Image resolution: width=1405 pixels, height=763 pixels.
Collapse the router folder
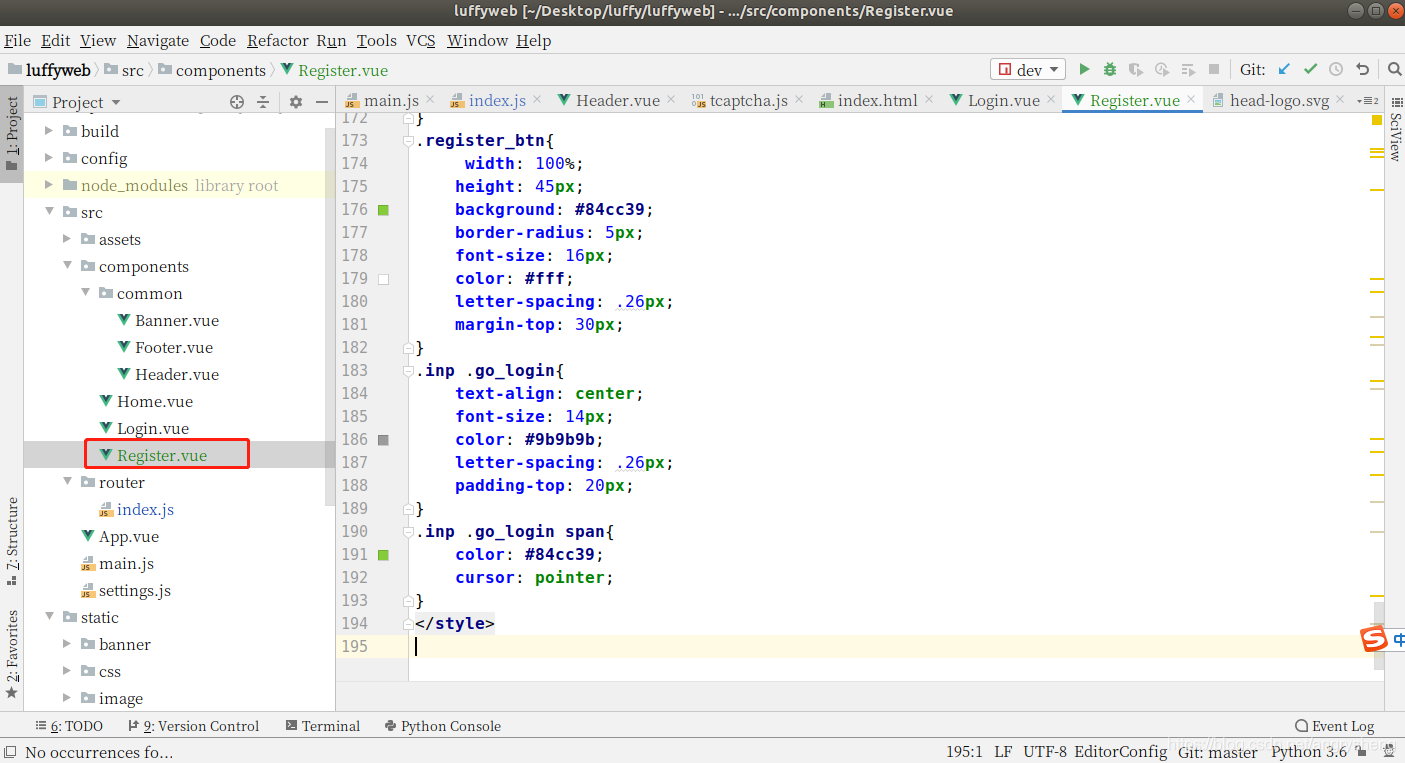67,482
